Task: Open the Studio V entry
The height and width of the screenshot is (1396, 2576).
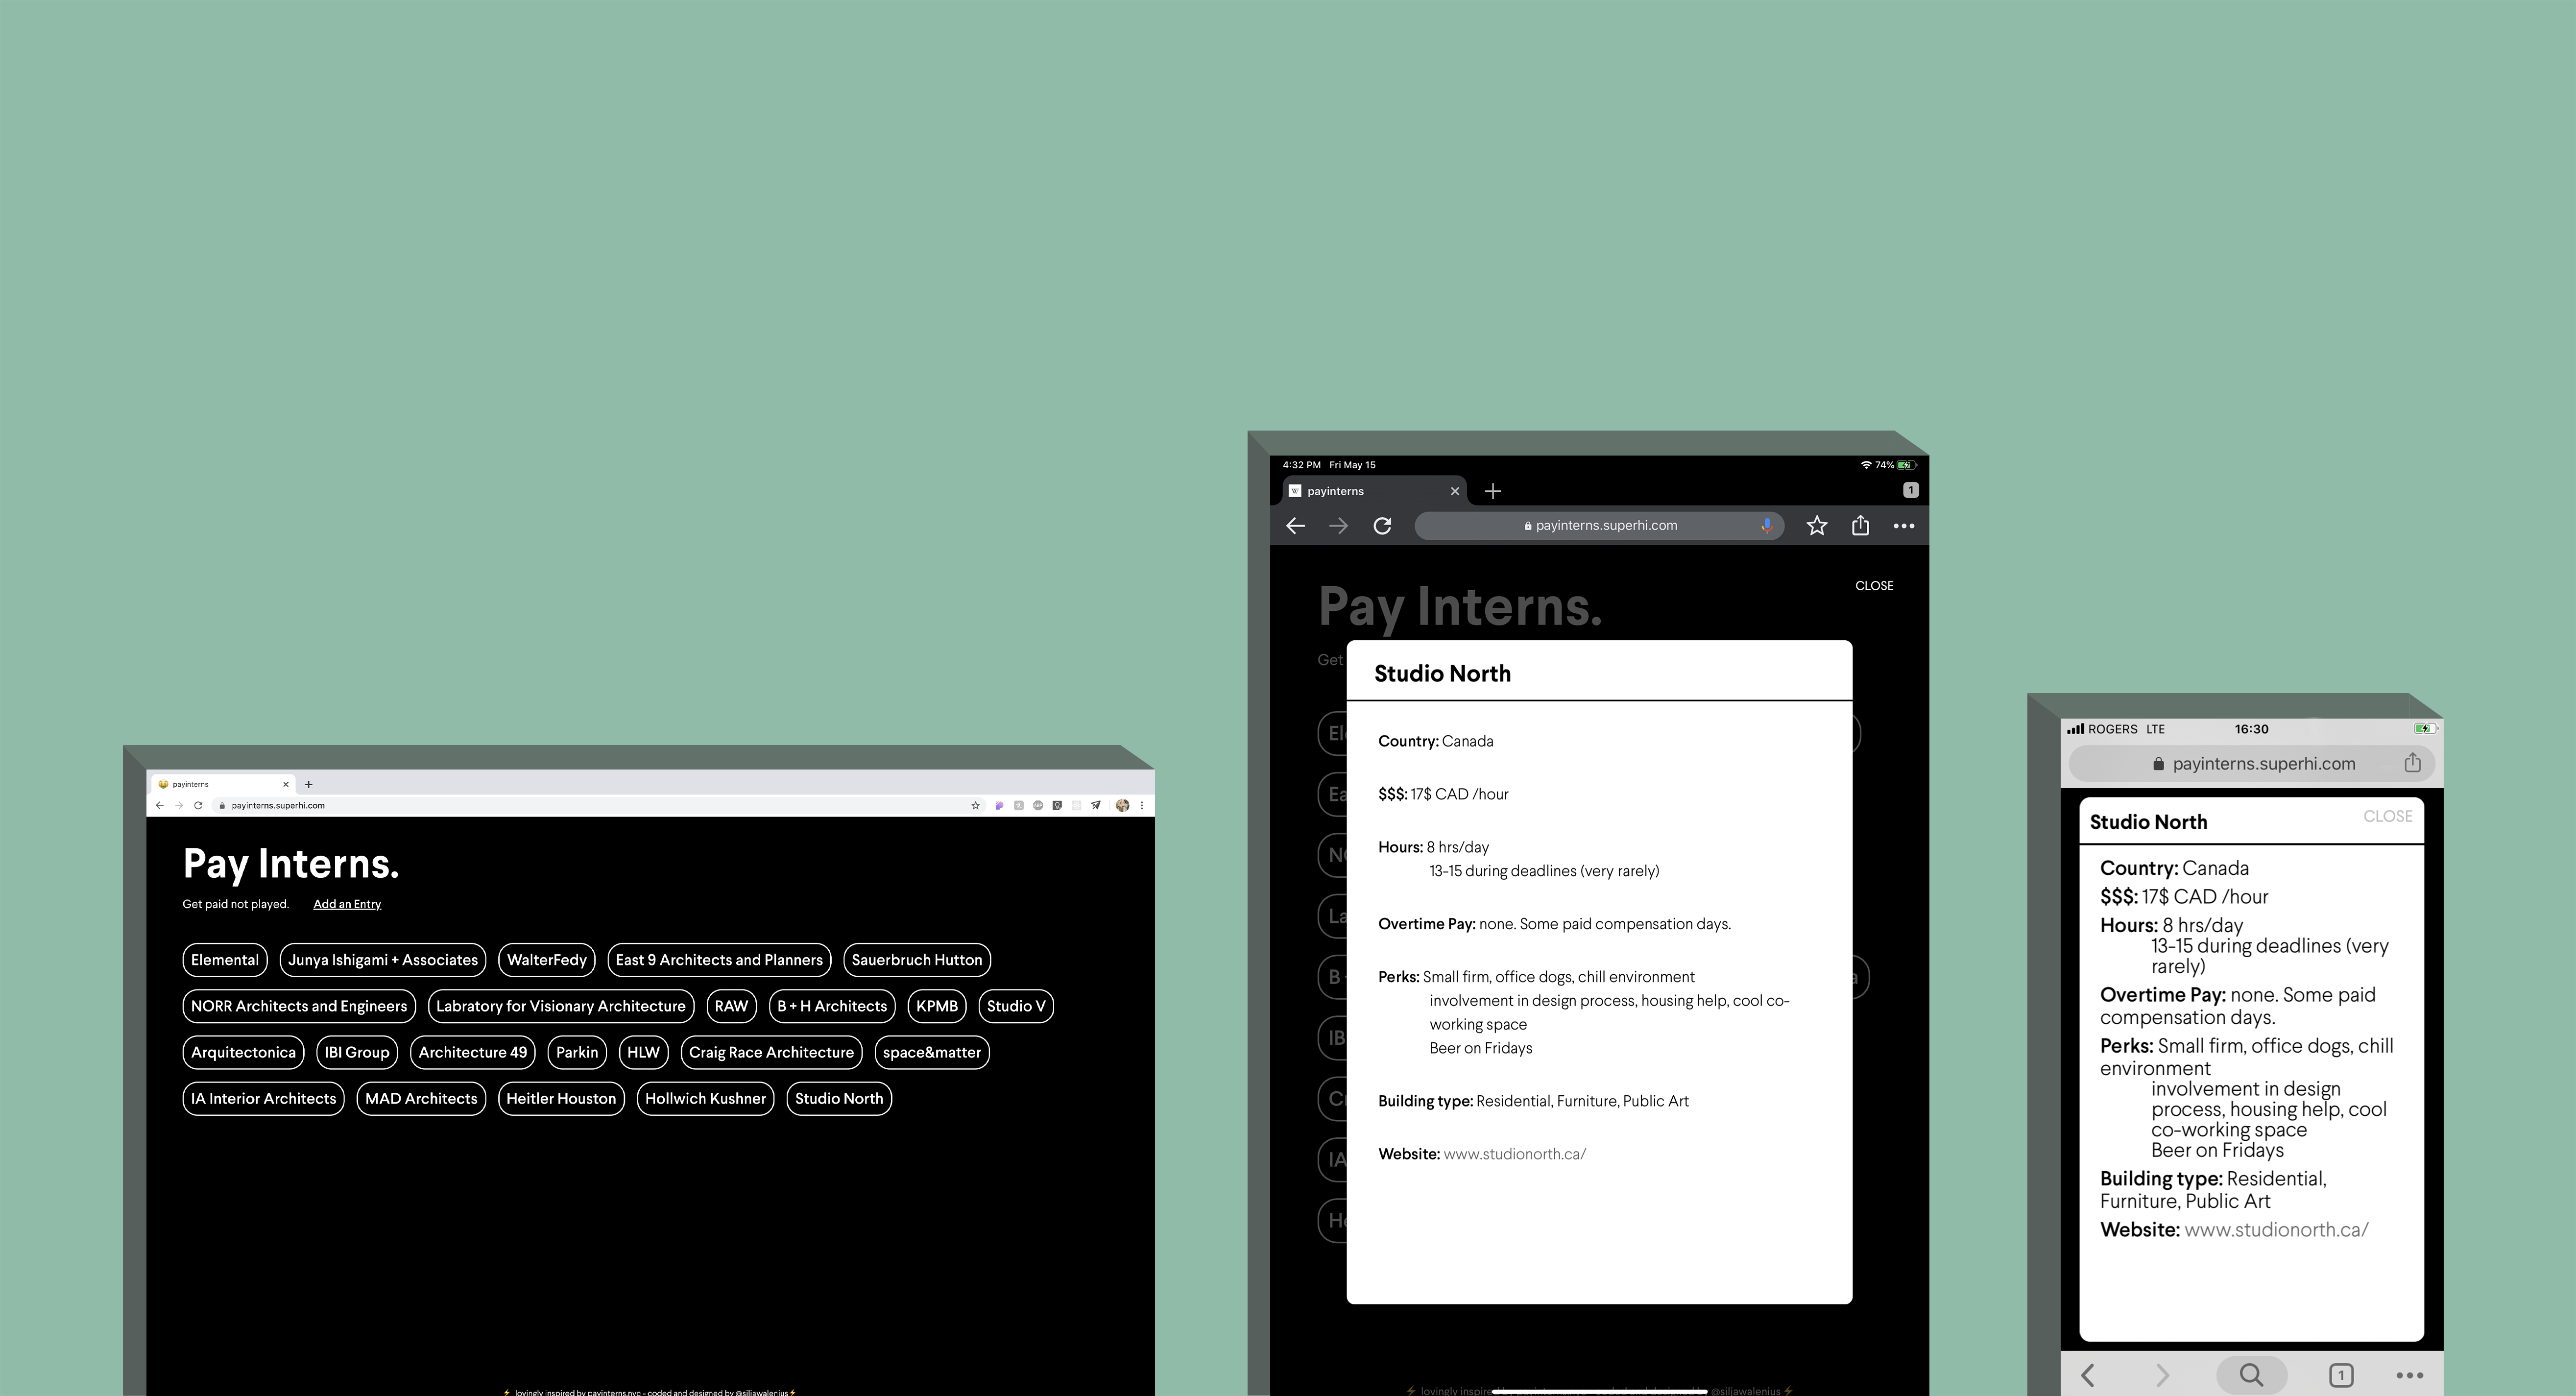Action: tap(1016, 1006)
